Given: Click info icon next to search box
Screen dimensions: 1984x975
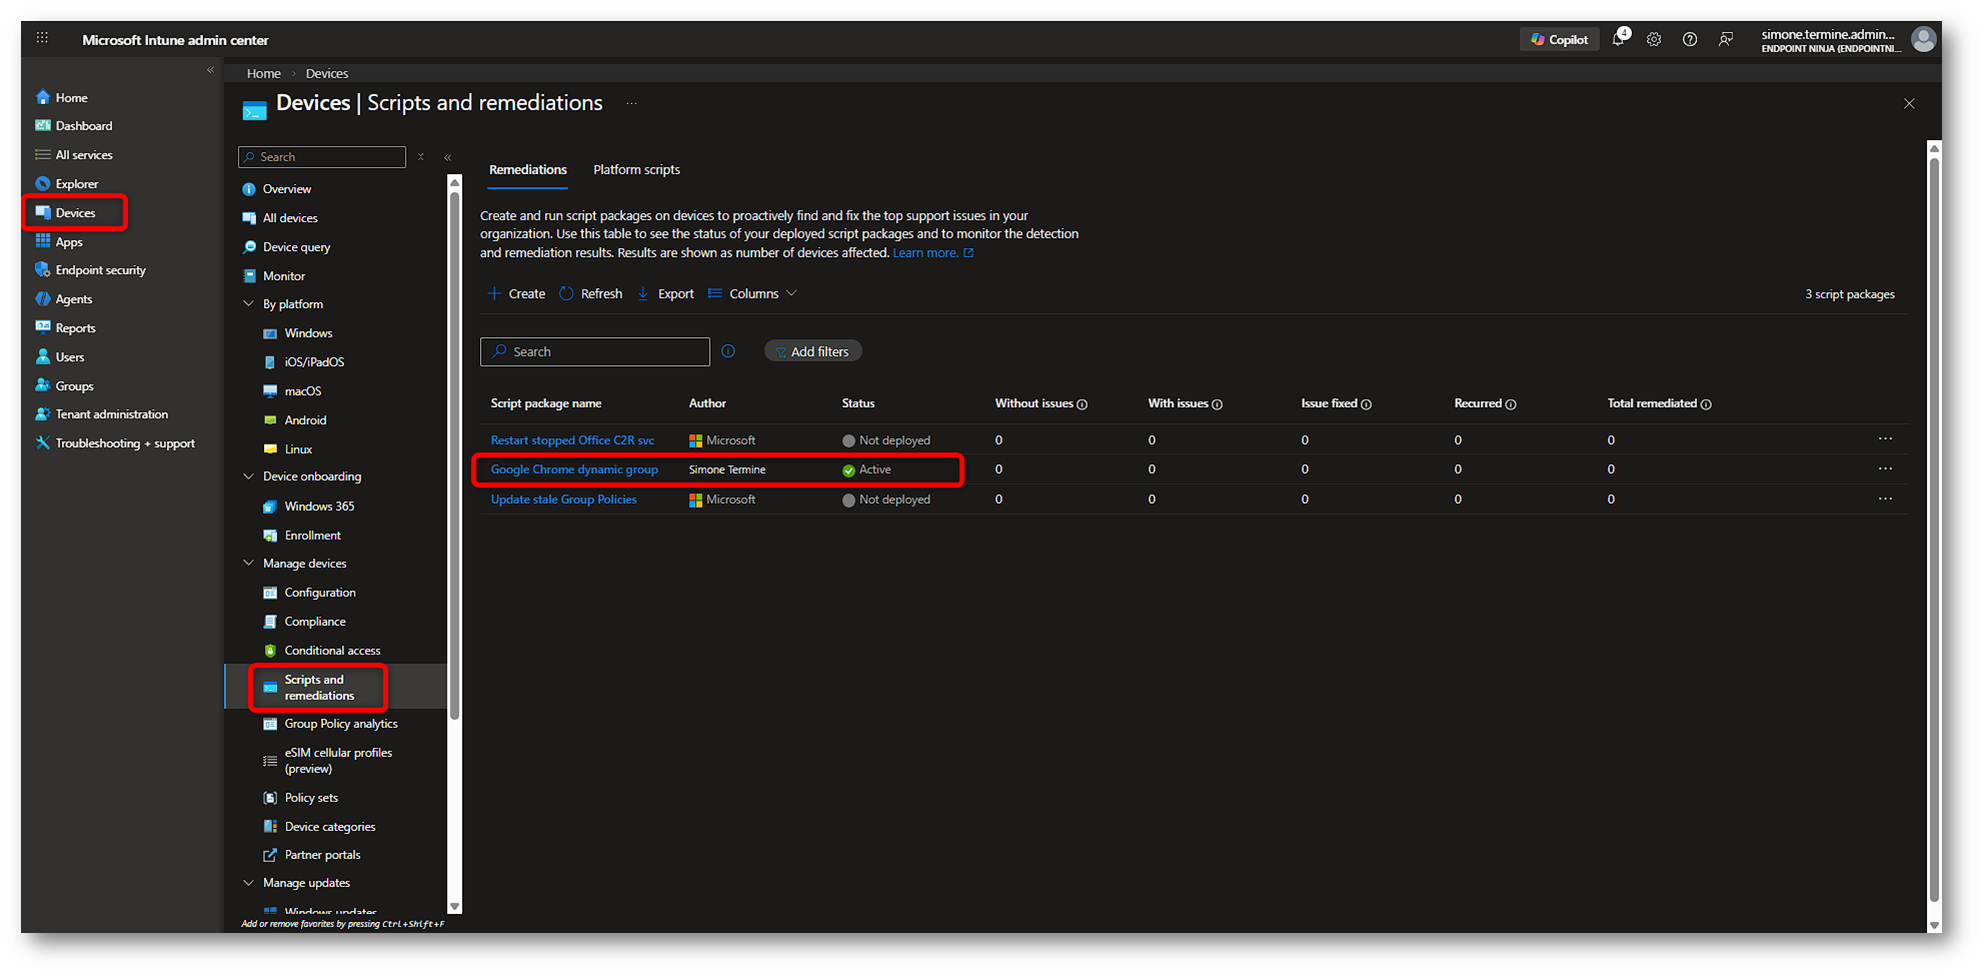Looking at the screenshot, I should [728, 352].
